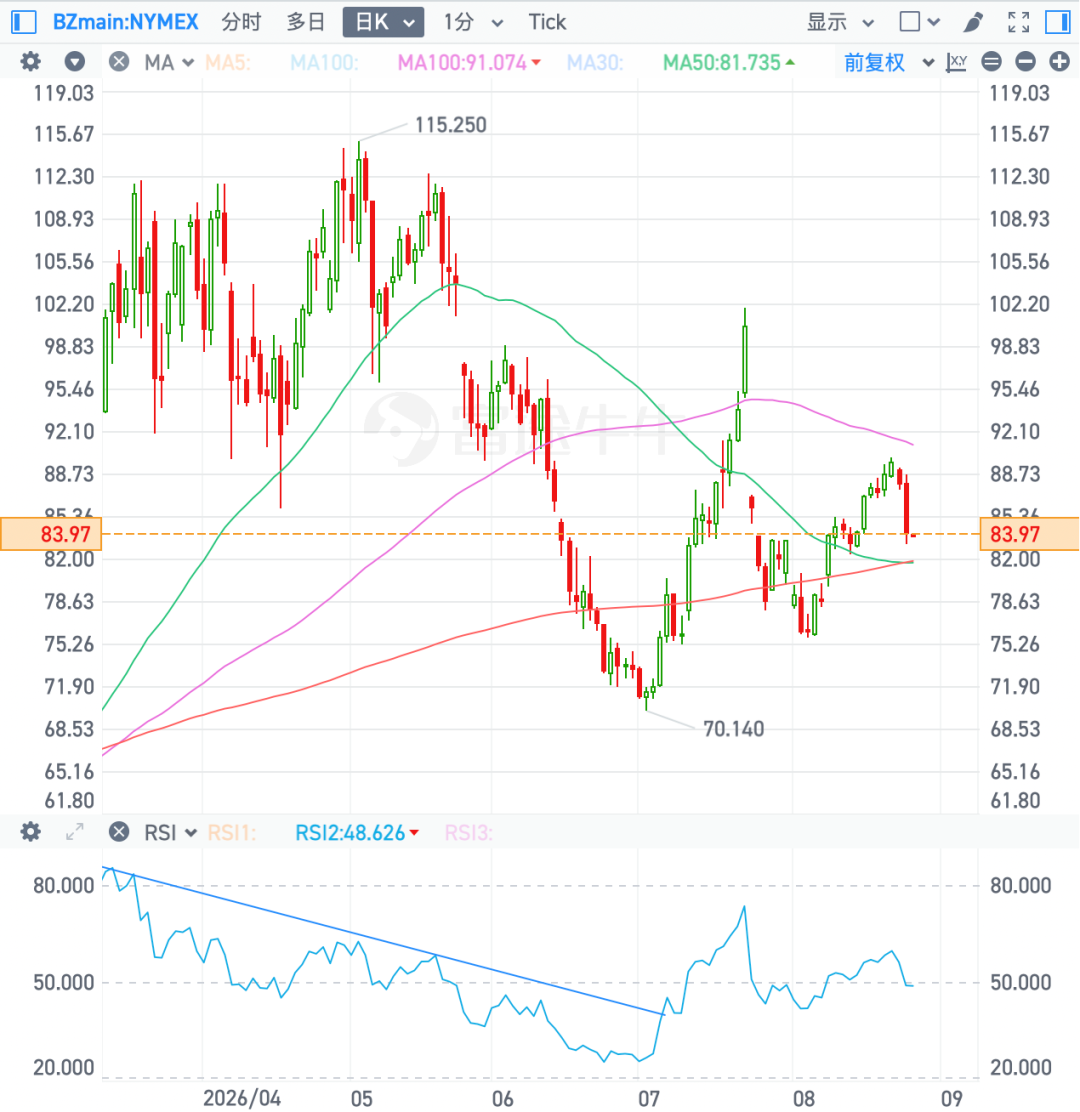Viewport: 1080px width, 1112px height.
Task: Toggle the MA100:91.074 line
Action: pos(469,62)
